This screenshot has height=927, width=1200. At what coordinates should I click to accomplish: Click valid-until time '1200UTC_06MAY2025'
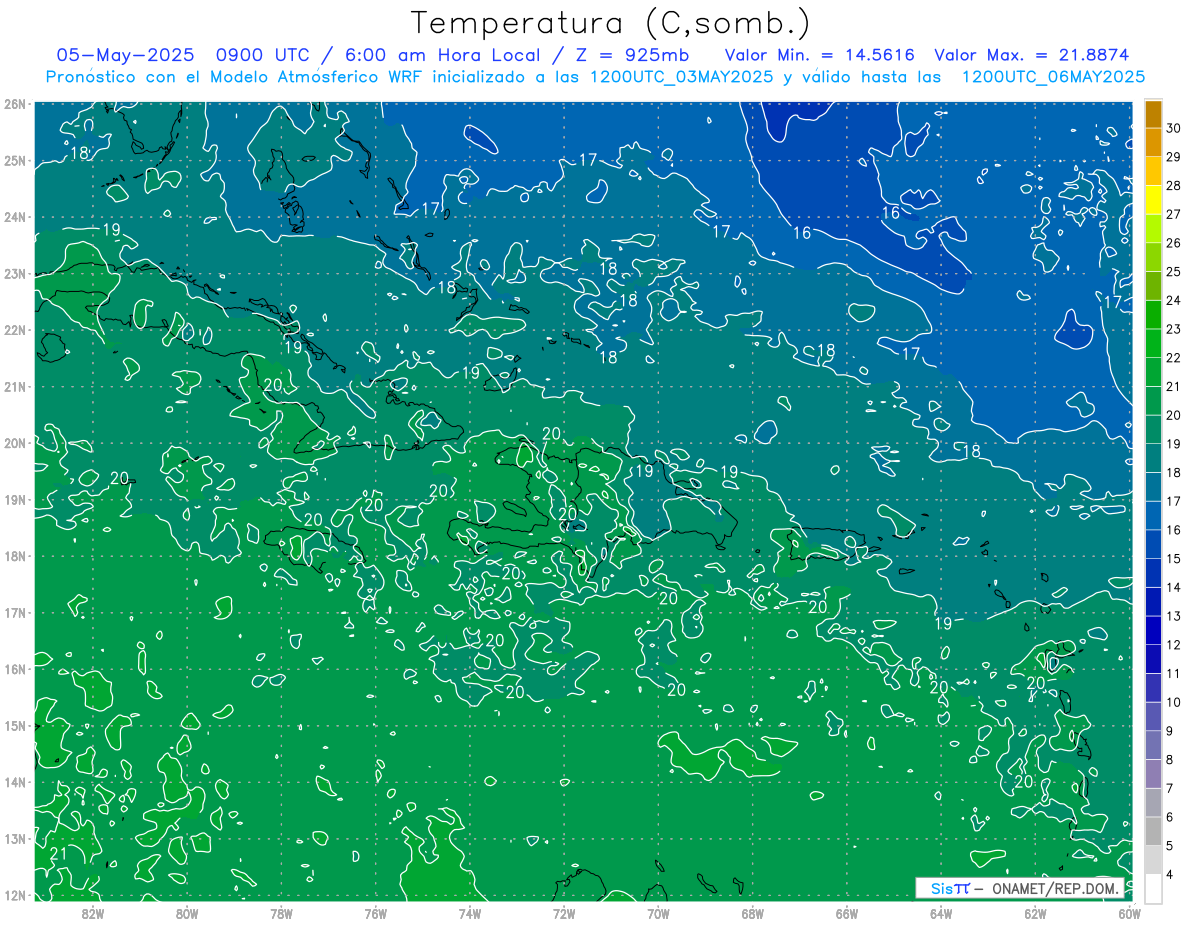[1053, 76]
